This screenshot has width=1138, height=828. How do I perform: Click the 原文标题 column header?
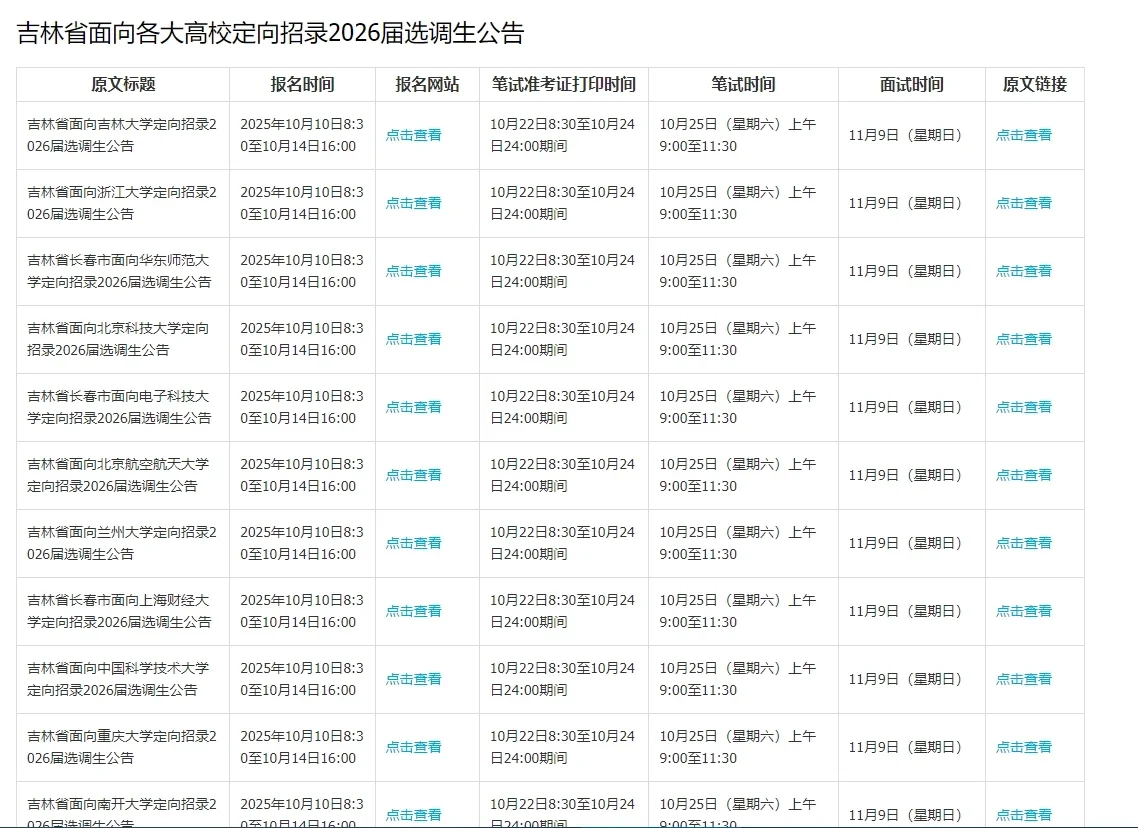point(123,84)
